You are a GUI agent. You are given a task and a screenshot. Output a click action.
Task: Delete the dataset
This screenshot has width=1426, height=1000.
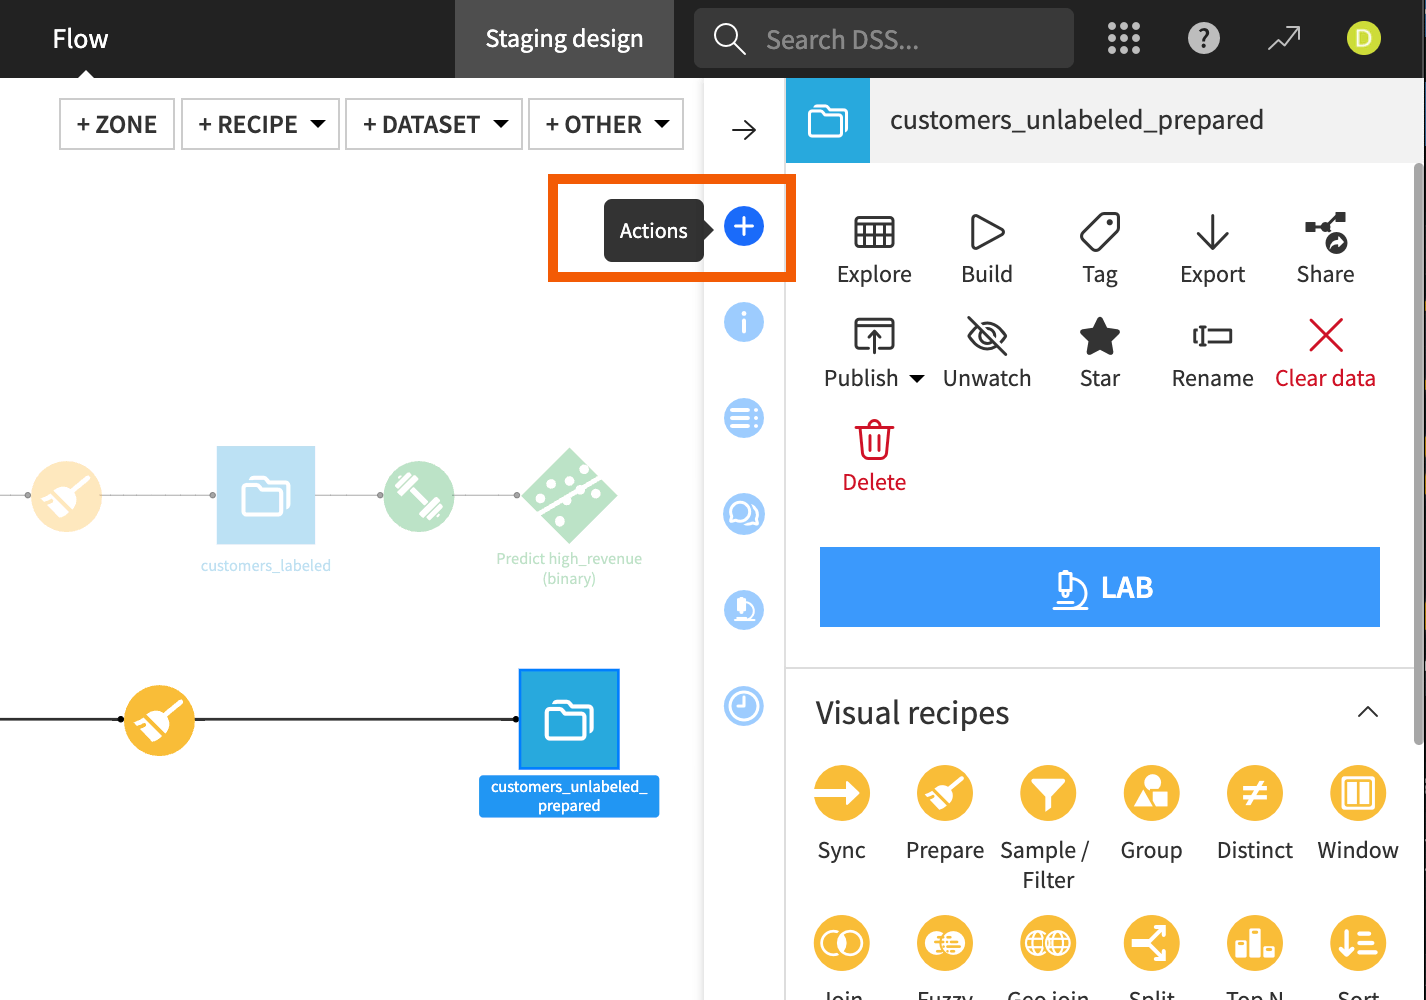tap(874, 457)
